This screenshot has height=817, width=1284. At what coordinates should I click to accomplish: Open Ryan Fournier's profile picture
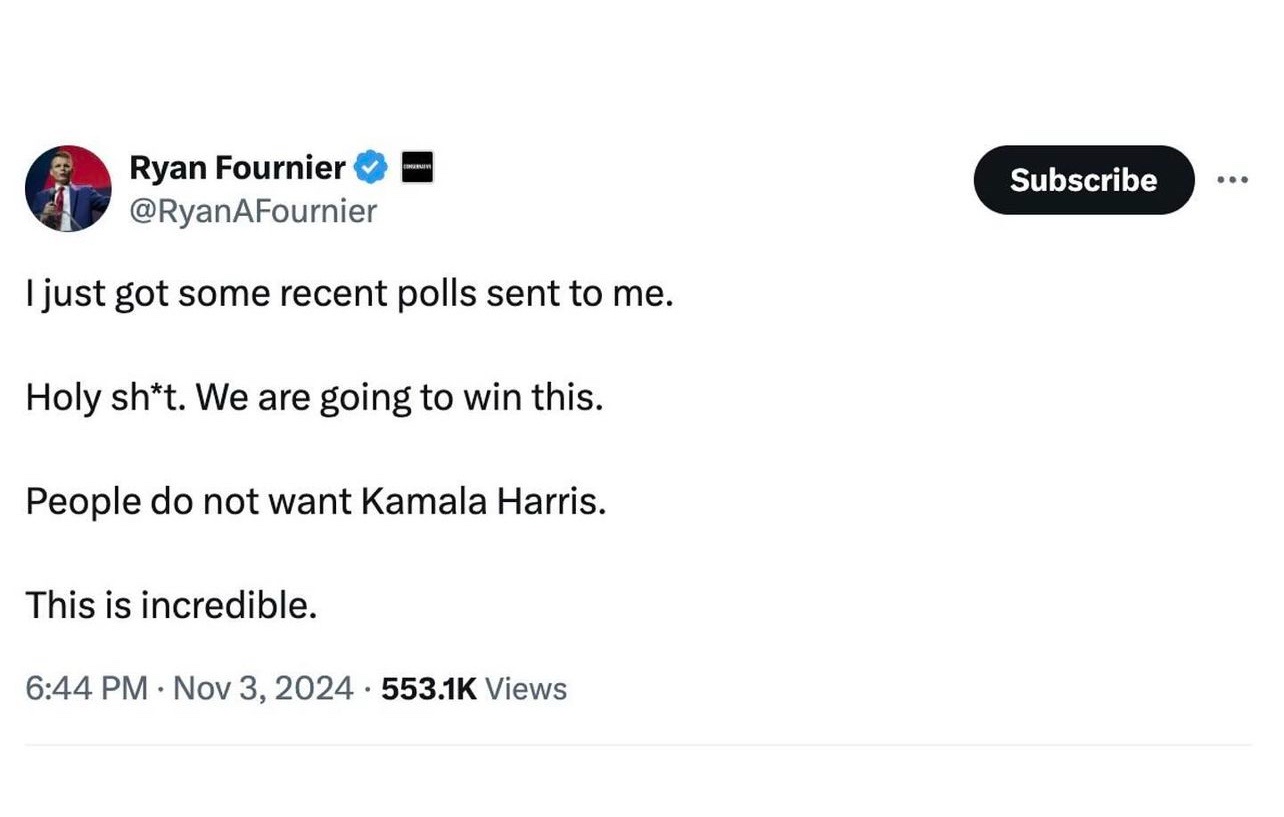pyautogui.click(x=68, y=188)
